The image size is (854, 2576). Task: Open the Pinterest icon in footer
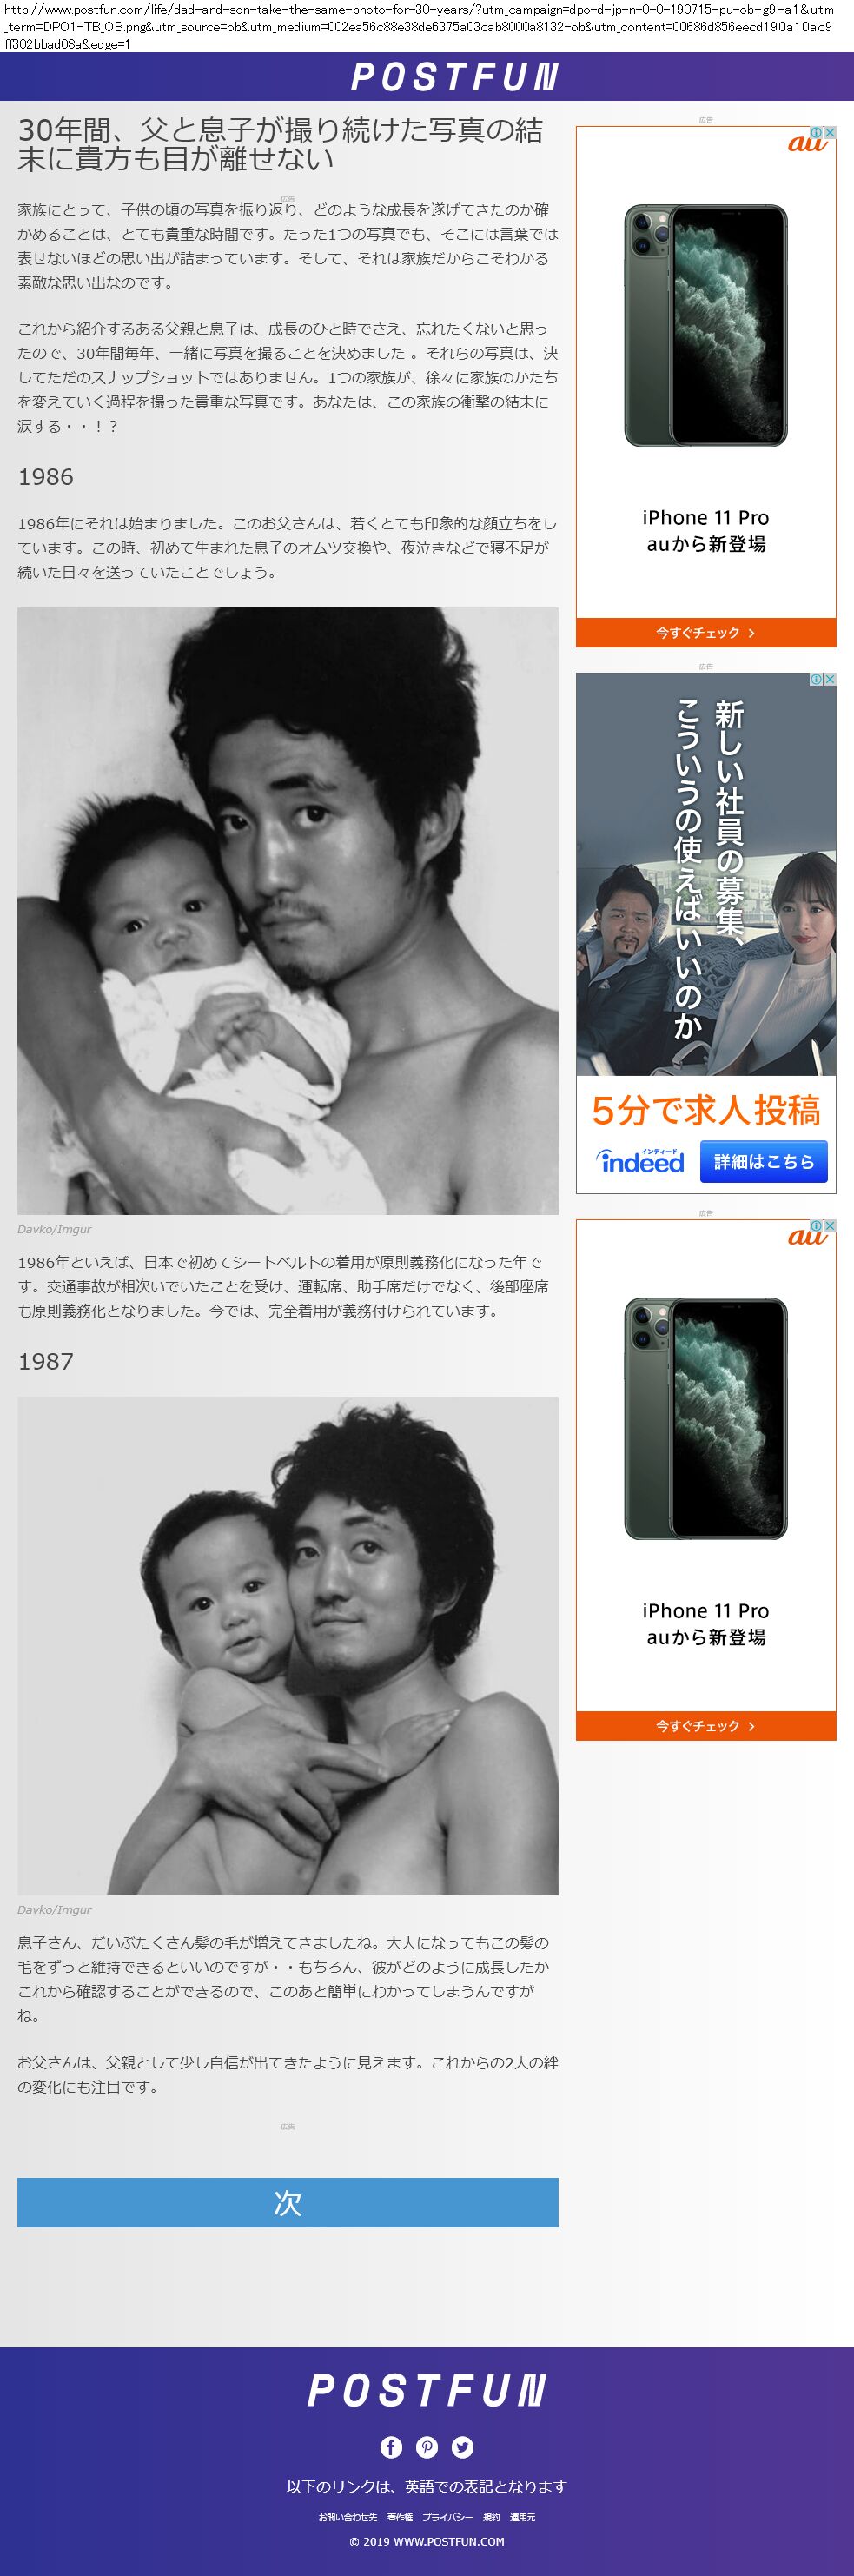427,2447
